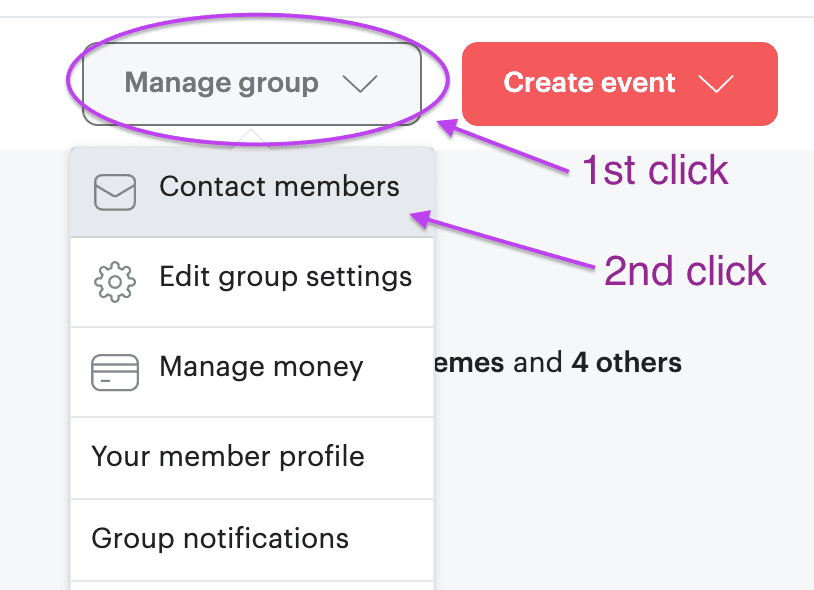Open Manage money via the credit card icon
The height and width of the screenshot is (590, 814).
(x=114, y=372)
